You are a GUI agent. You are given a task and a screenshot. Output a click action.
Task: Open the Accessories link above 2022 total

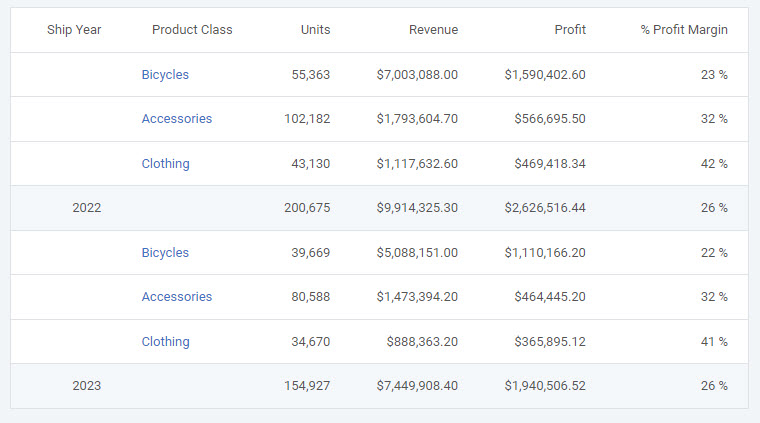tap(176, 119)
